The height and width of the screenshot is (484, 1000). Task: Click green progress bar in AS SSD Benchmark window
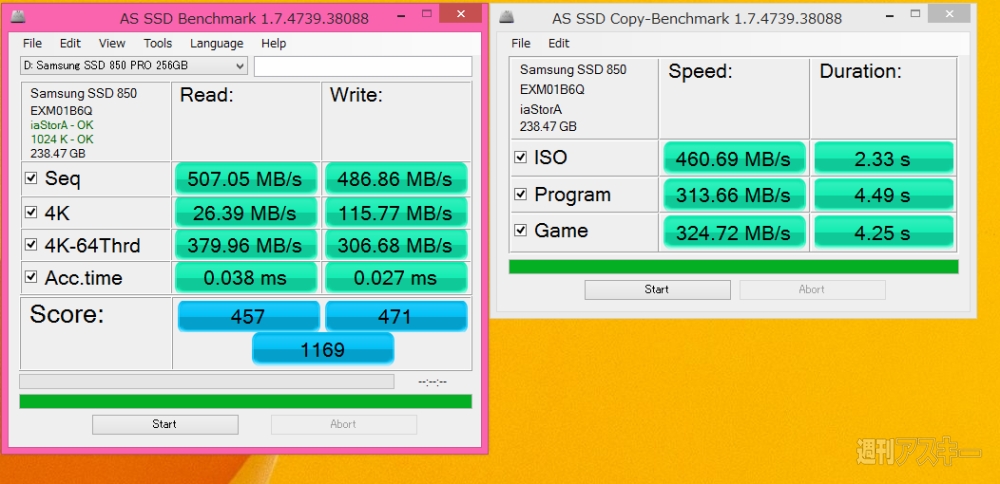[x=246, y=401]
